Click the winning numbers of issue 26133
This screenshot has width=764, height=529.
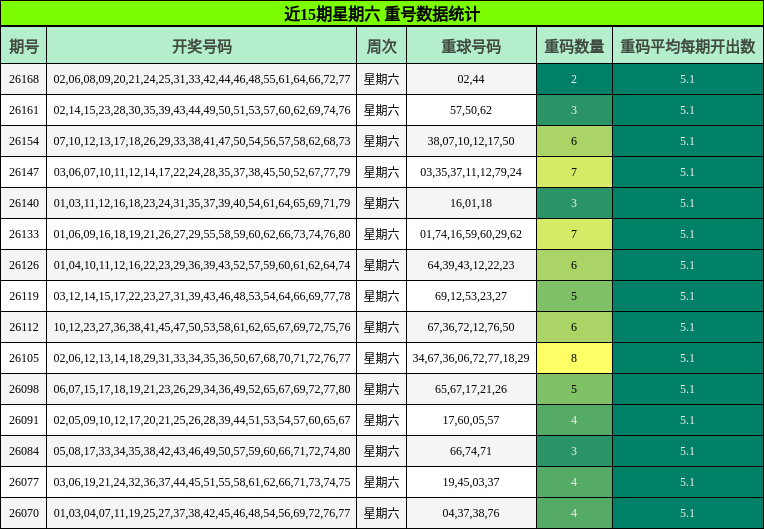pyautogui.click(x=202, y=234)
